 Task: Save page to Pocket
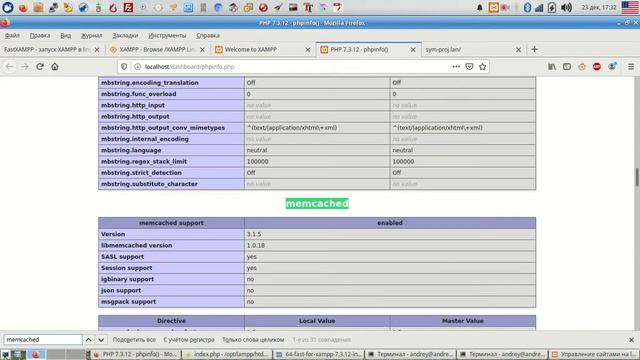point(469,67)
